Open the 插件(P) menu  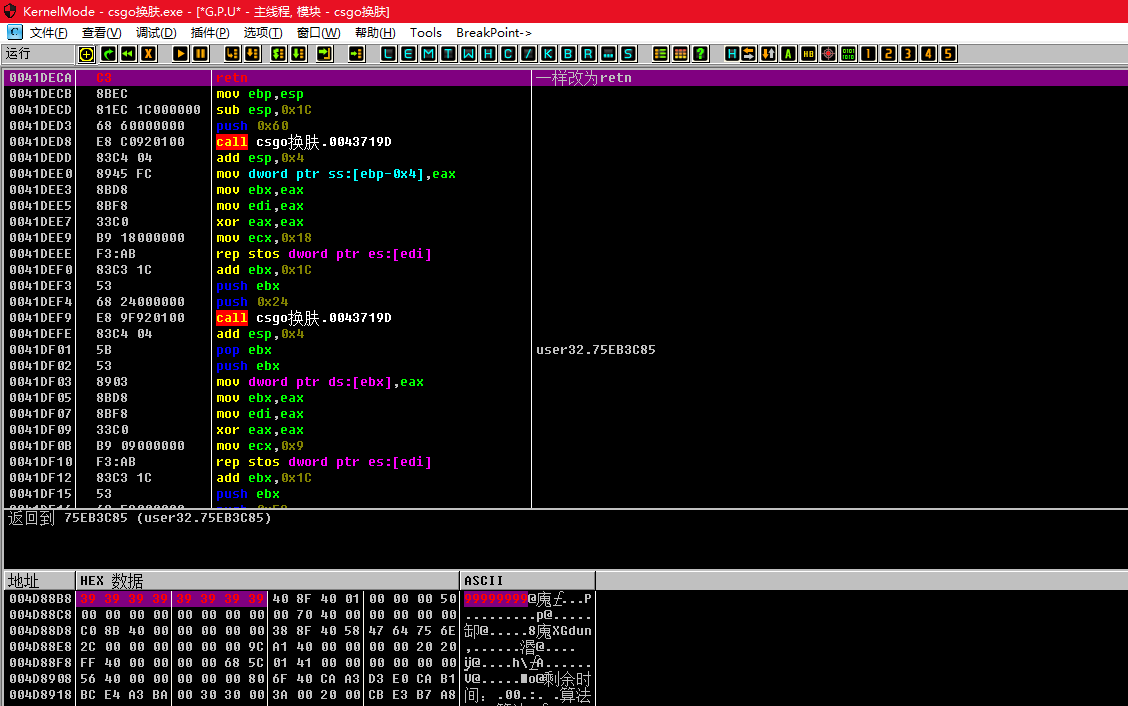(x=210, y=33)
